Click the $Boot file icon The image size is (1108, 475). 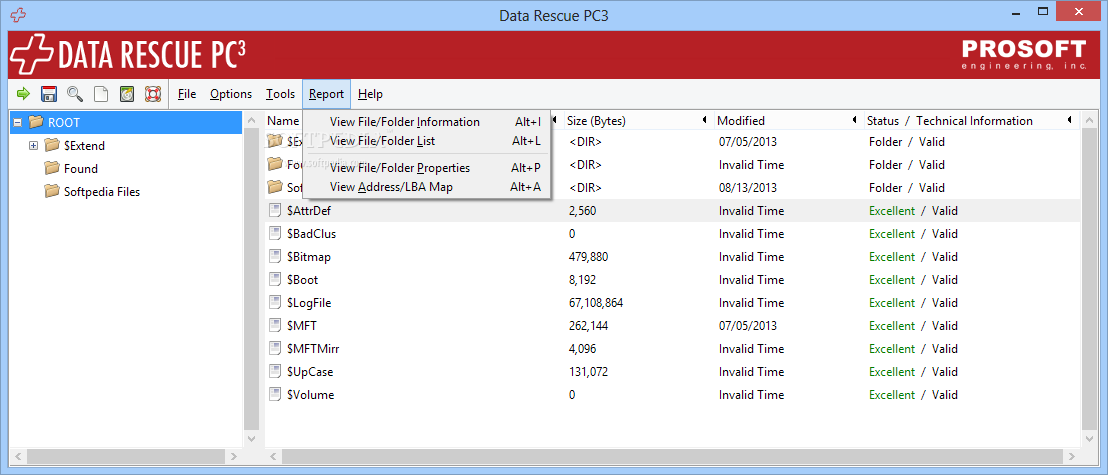275,279
